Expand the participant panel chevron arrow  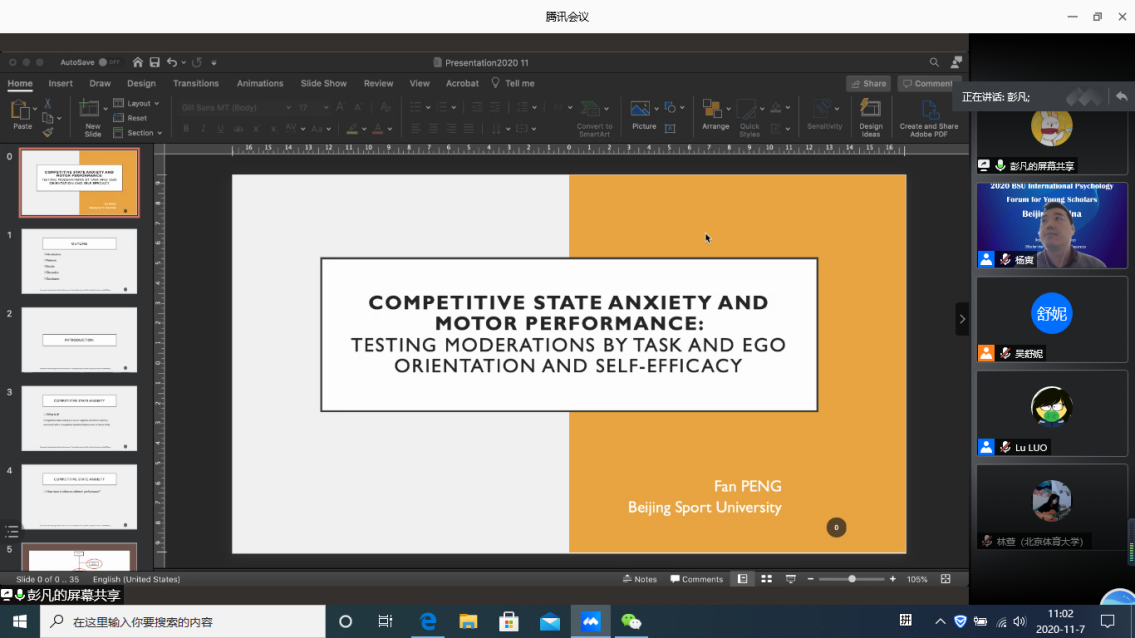962,319
